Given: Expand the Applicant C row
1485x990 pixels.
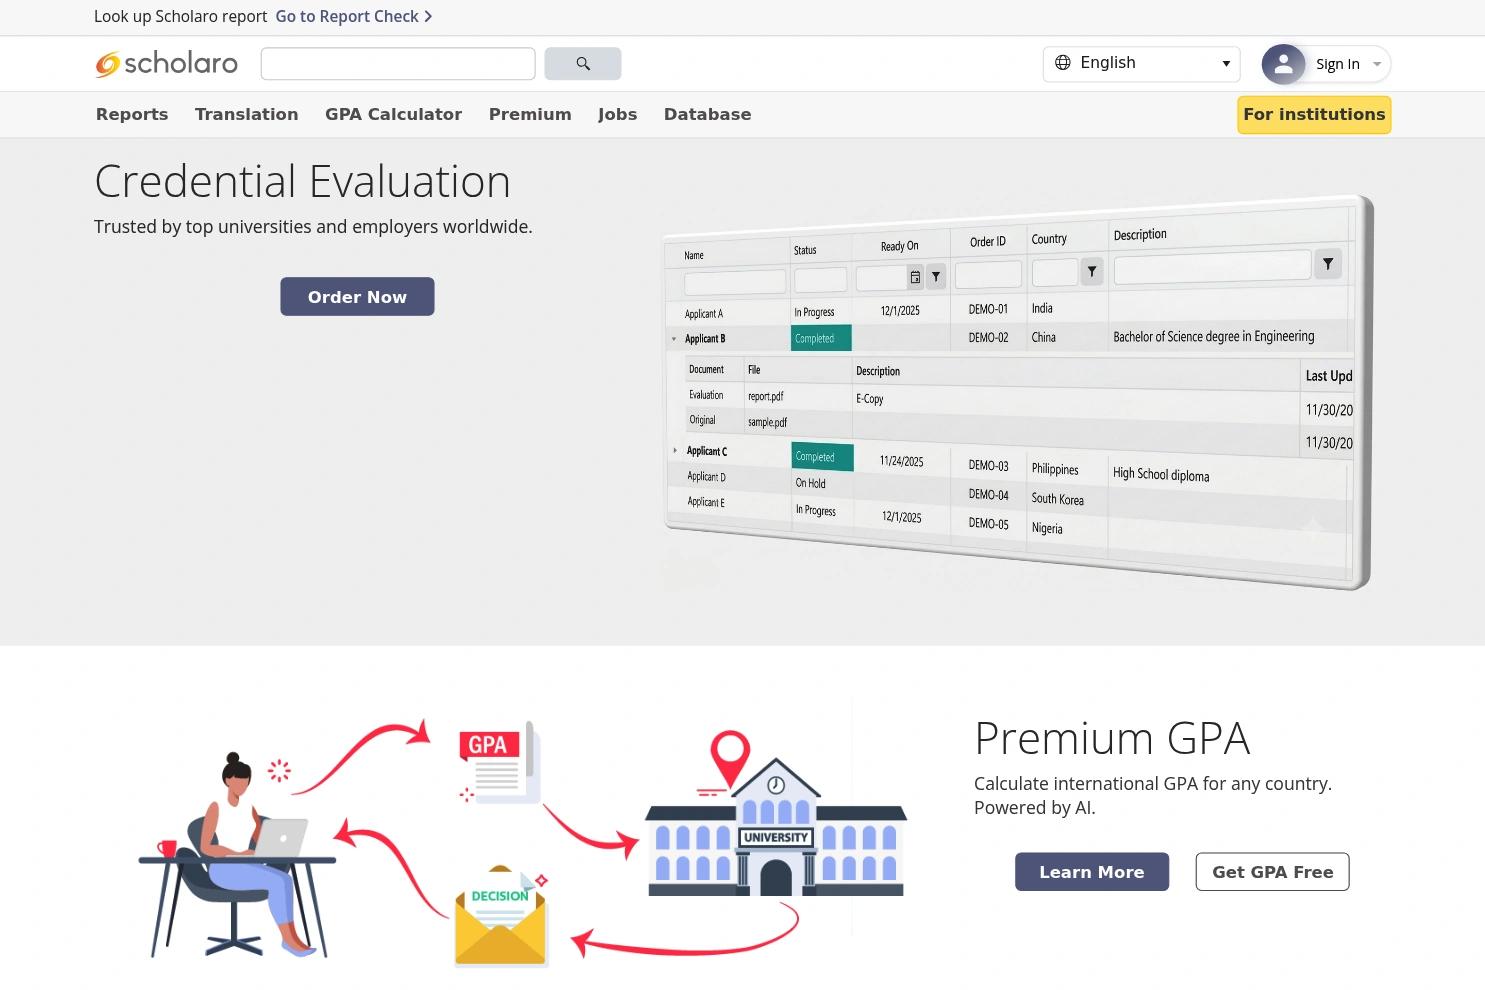Looking at the screenshot, I should 675,451.
